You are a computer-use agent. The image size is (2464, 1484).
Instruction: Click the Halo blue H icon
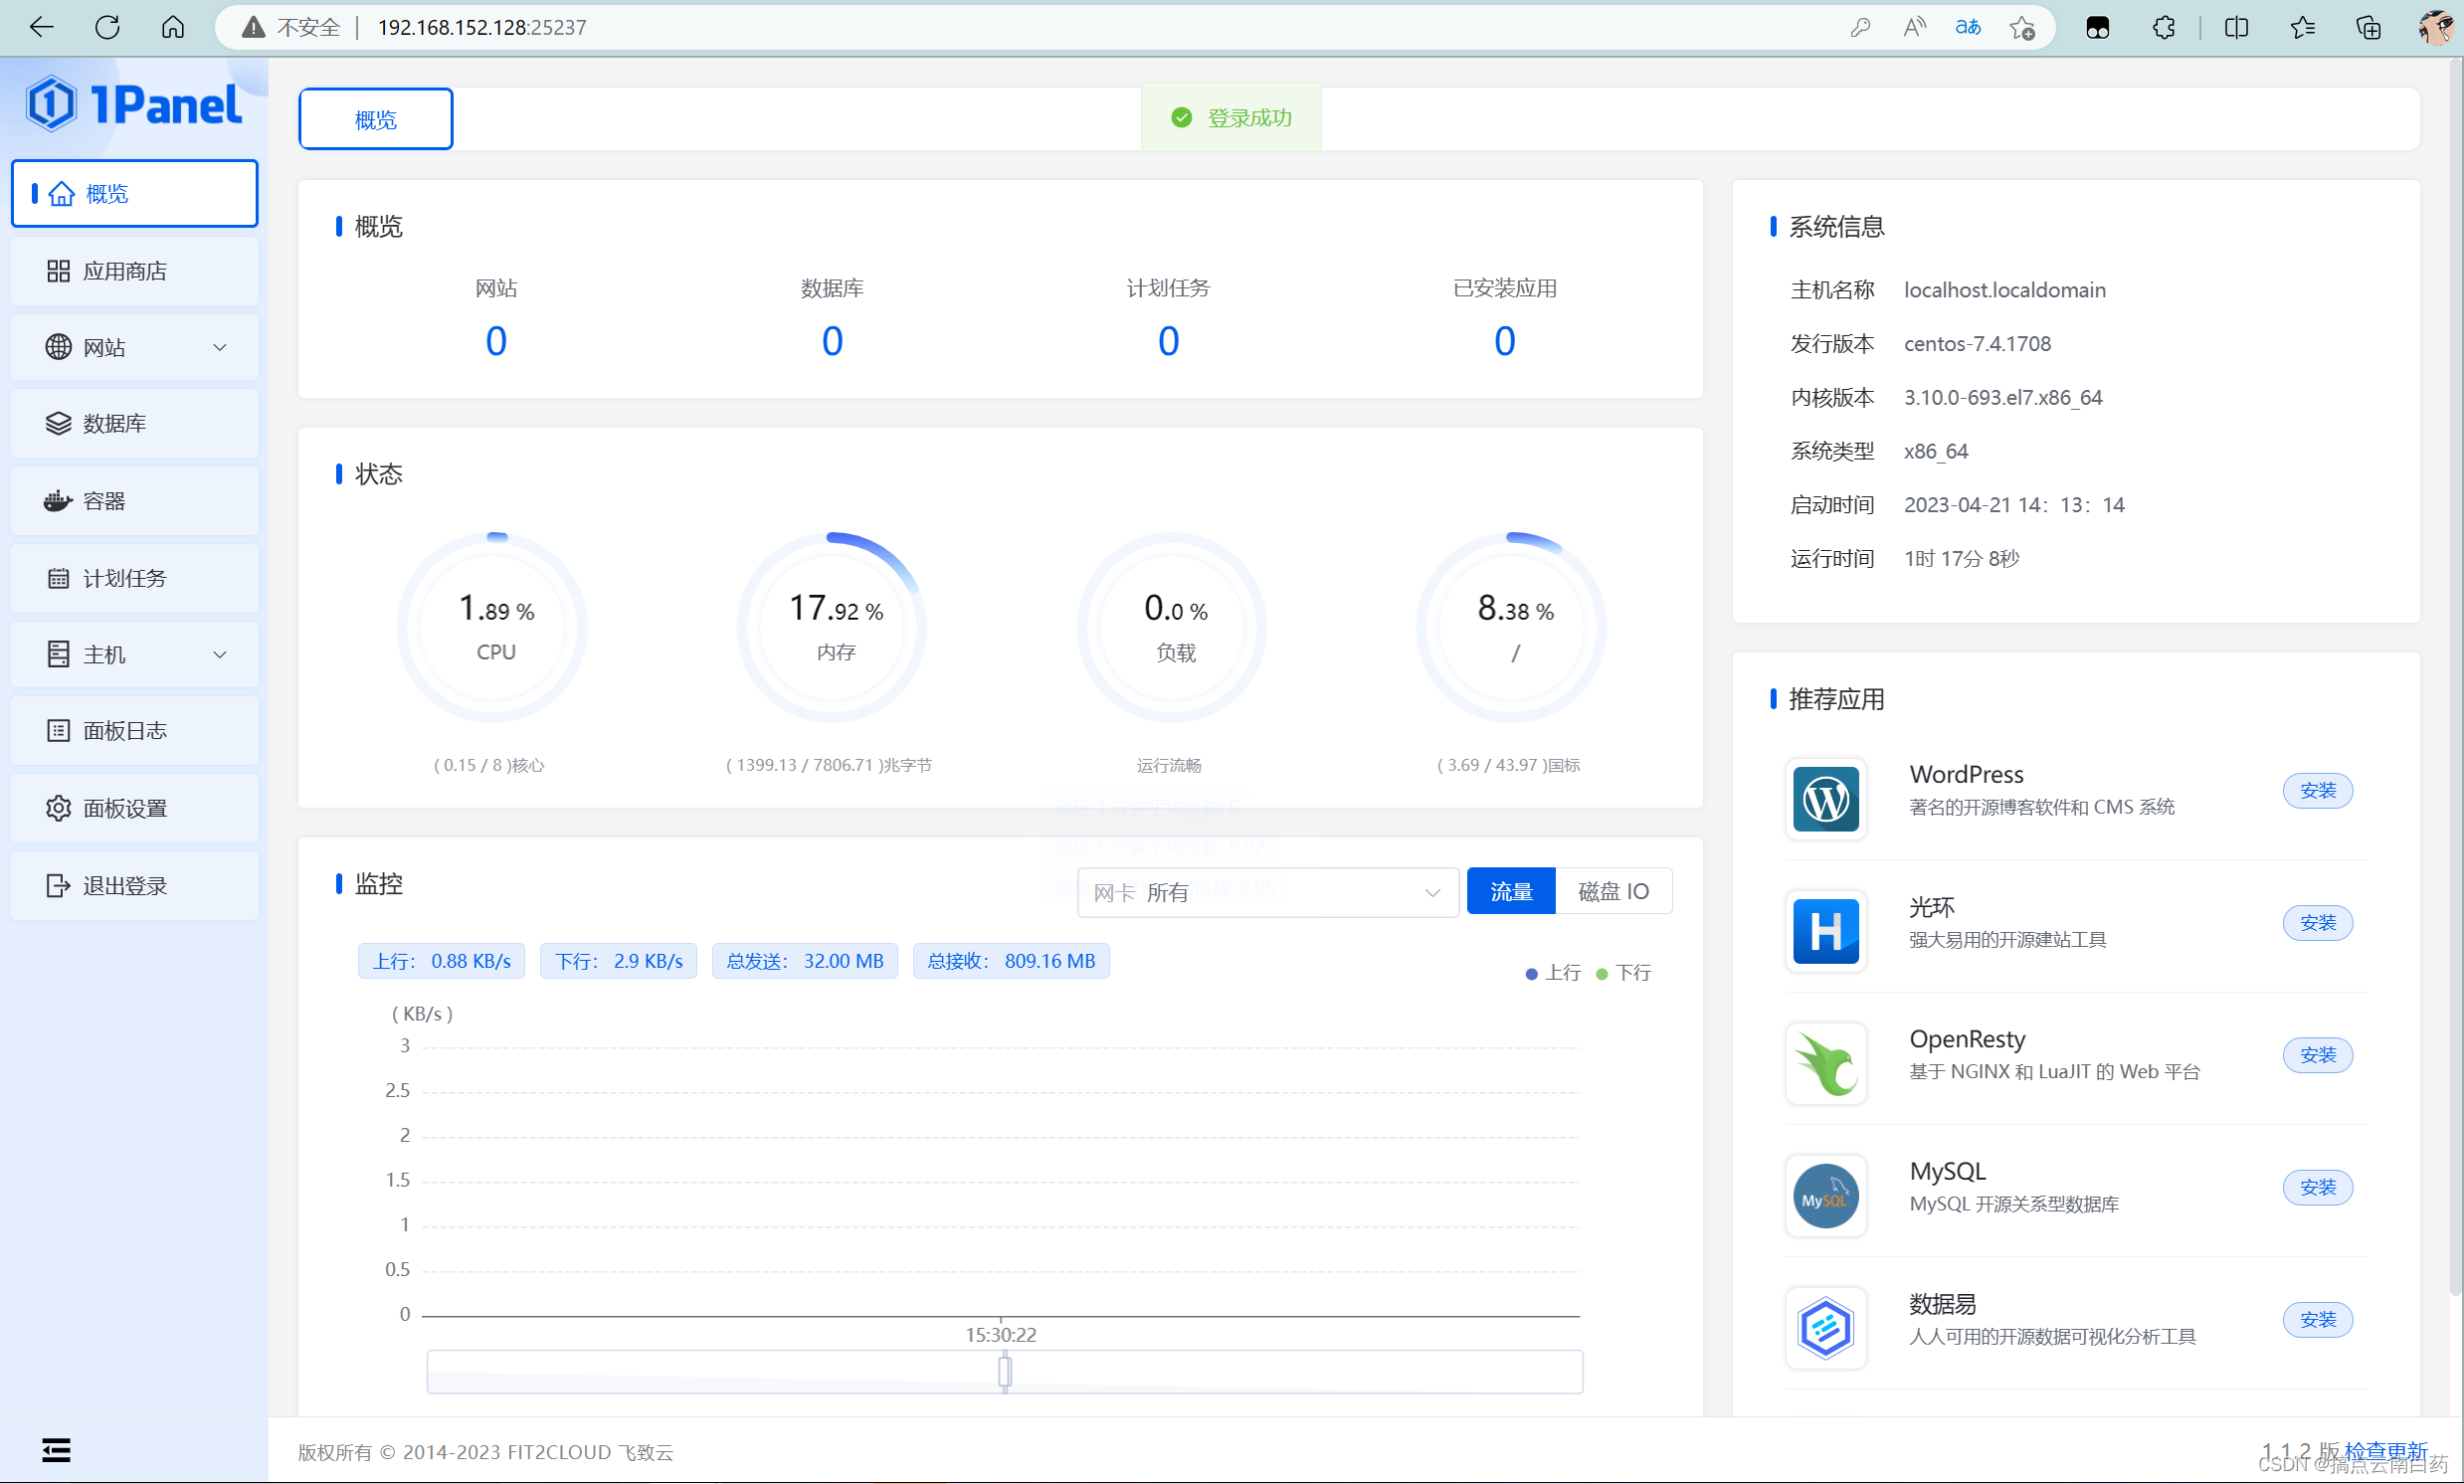coord(1825,931)
